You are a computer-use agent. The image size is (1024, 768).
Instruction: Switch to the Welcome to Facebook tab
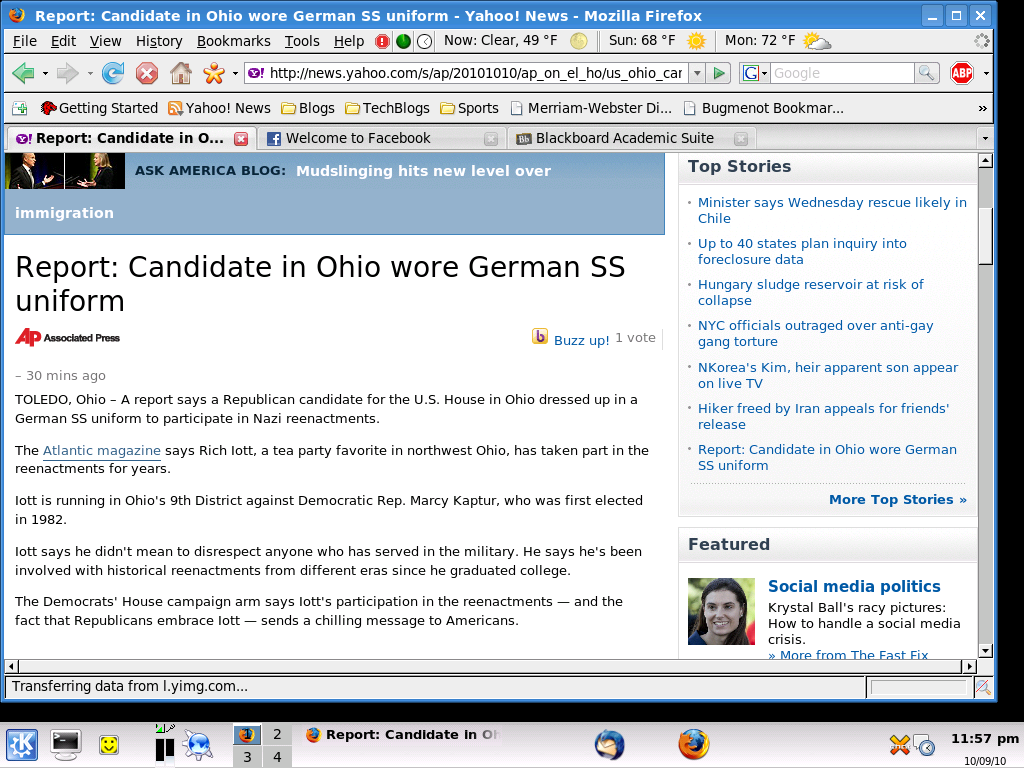tap(381, 138)
